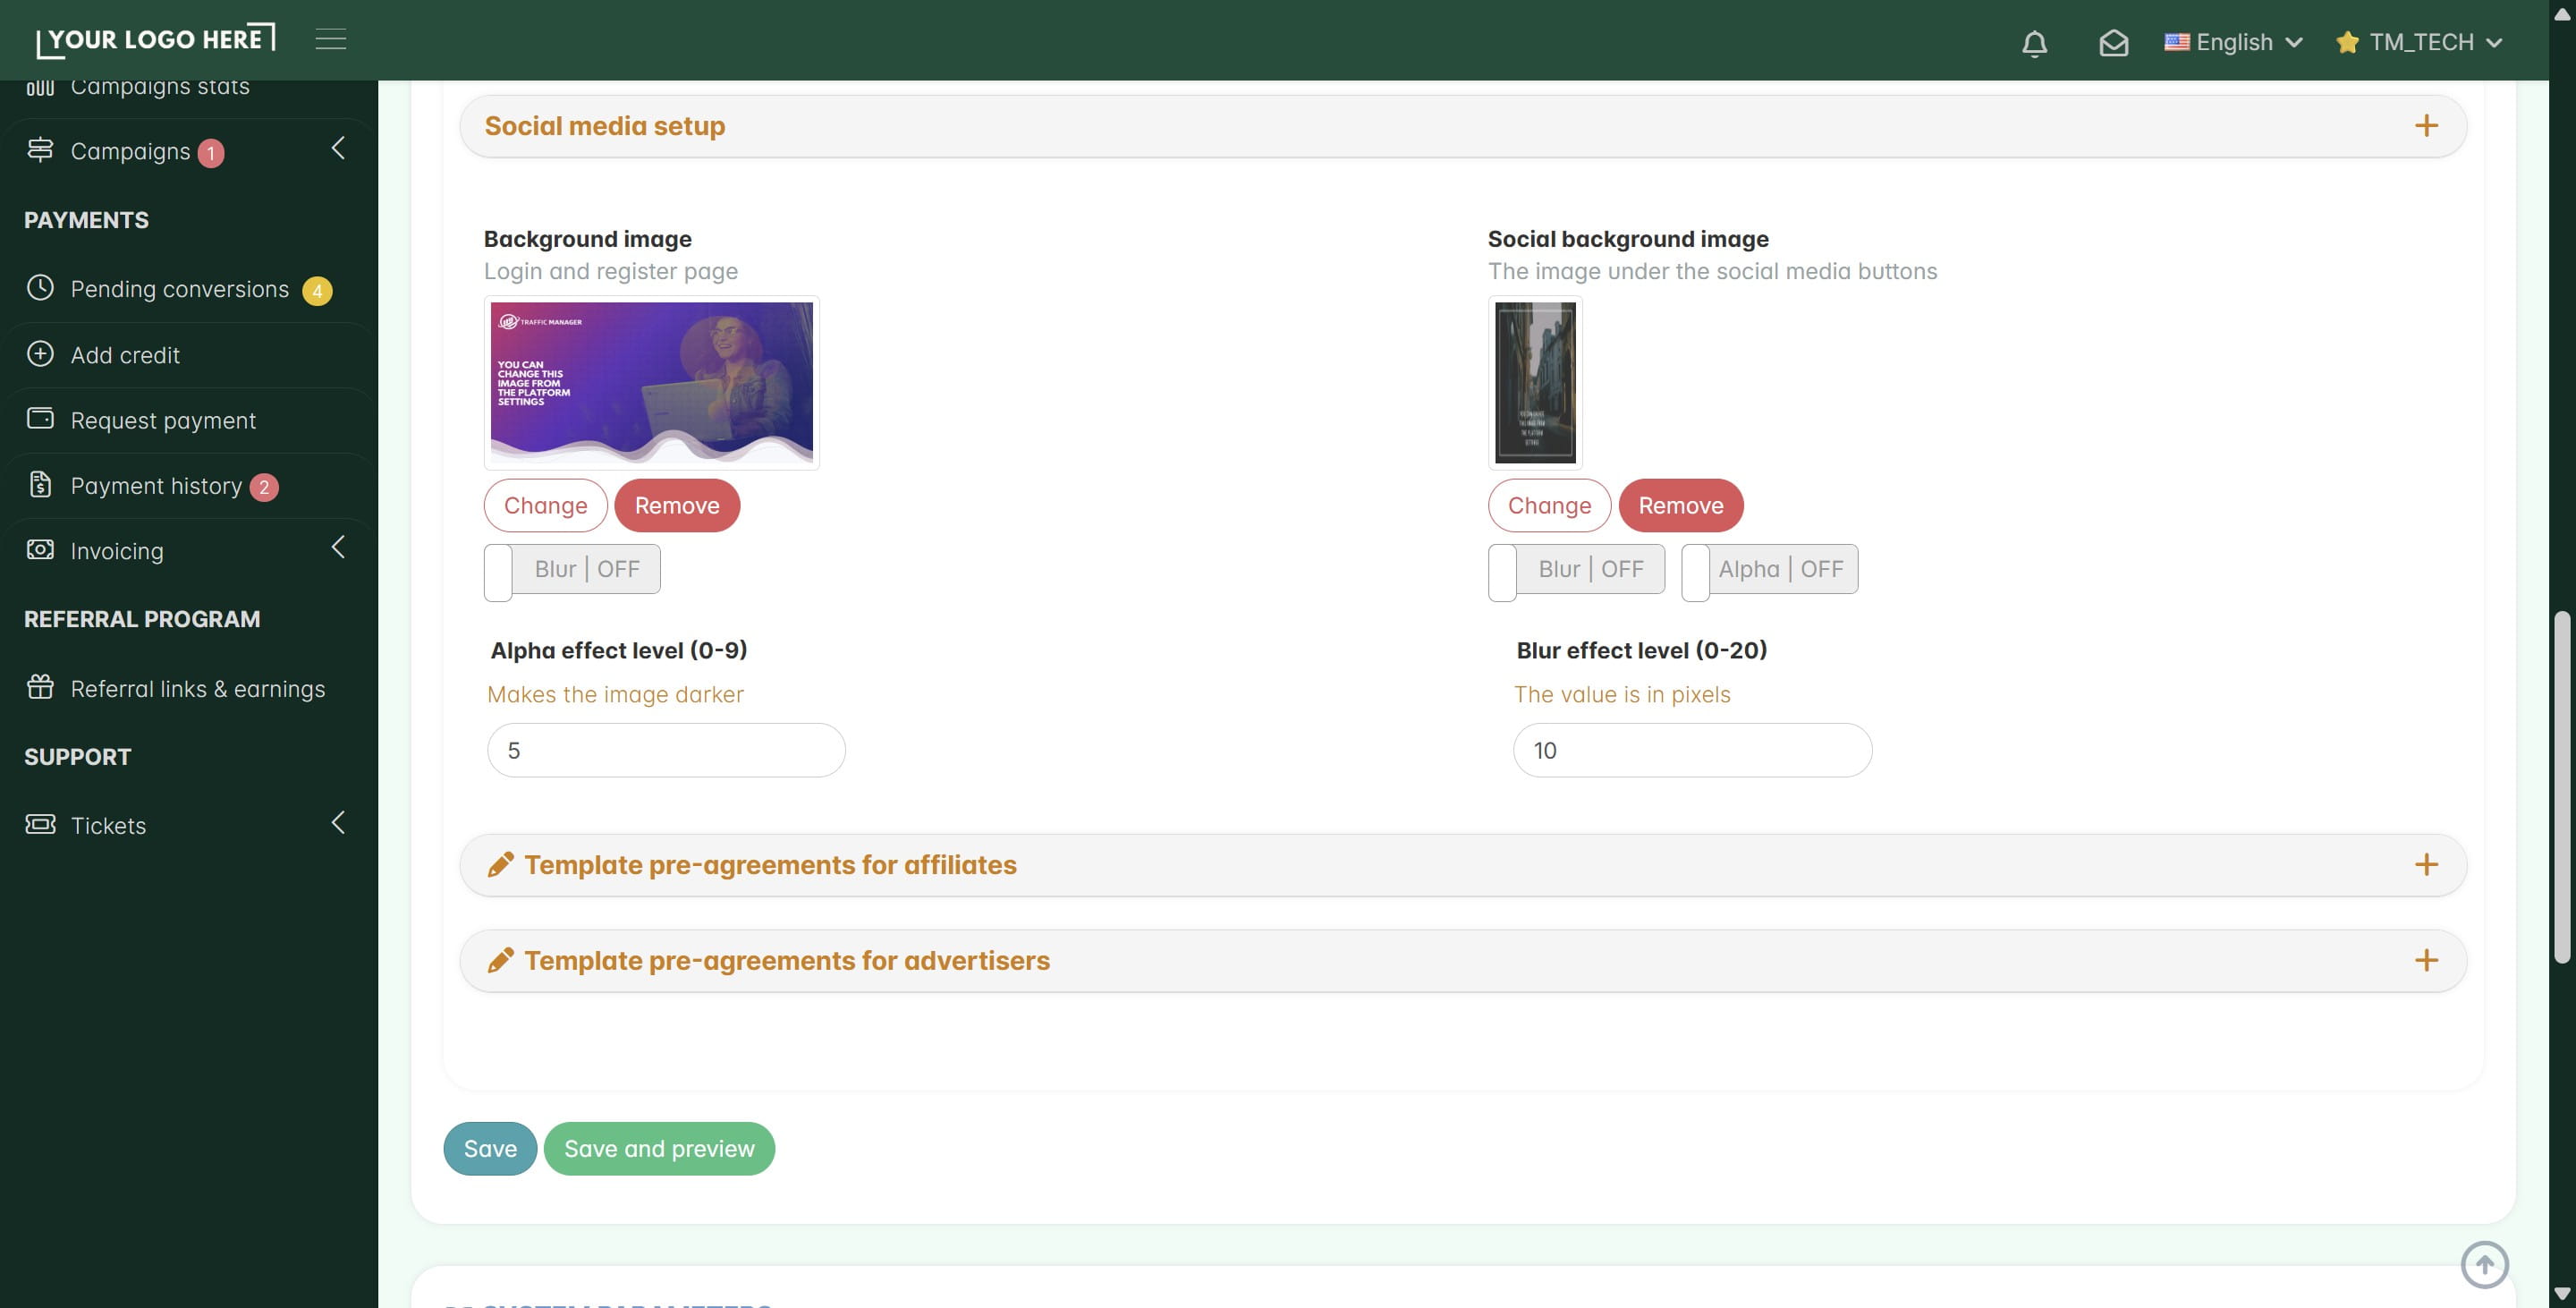Screen dimensions: 2576x1308
Task: Expand the Tickets submenu chevron
Action: [x=338, y=823]
